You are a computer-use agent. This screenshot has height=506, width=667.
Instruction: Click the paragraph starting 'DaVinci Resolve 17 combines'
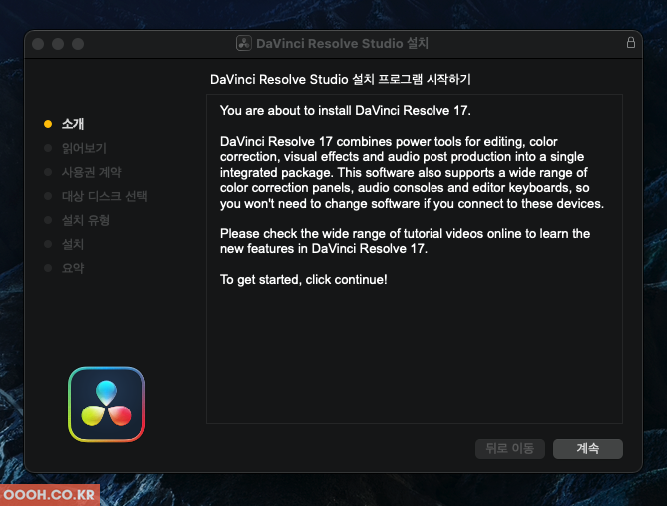[x=412, y=172]
